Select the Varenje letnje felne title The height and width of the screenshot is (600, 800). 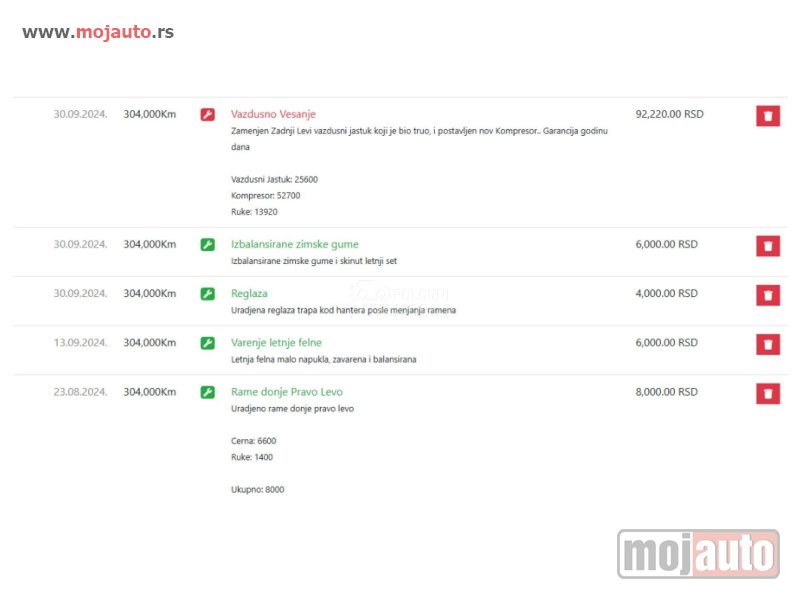276,343
